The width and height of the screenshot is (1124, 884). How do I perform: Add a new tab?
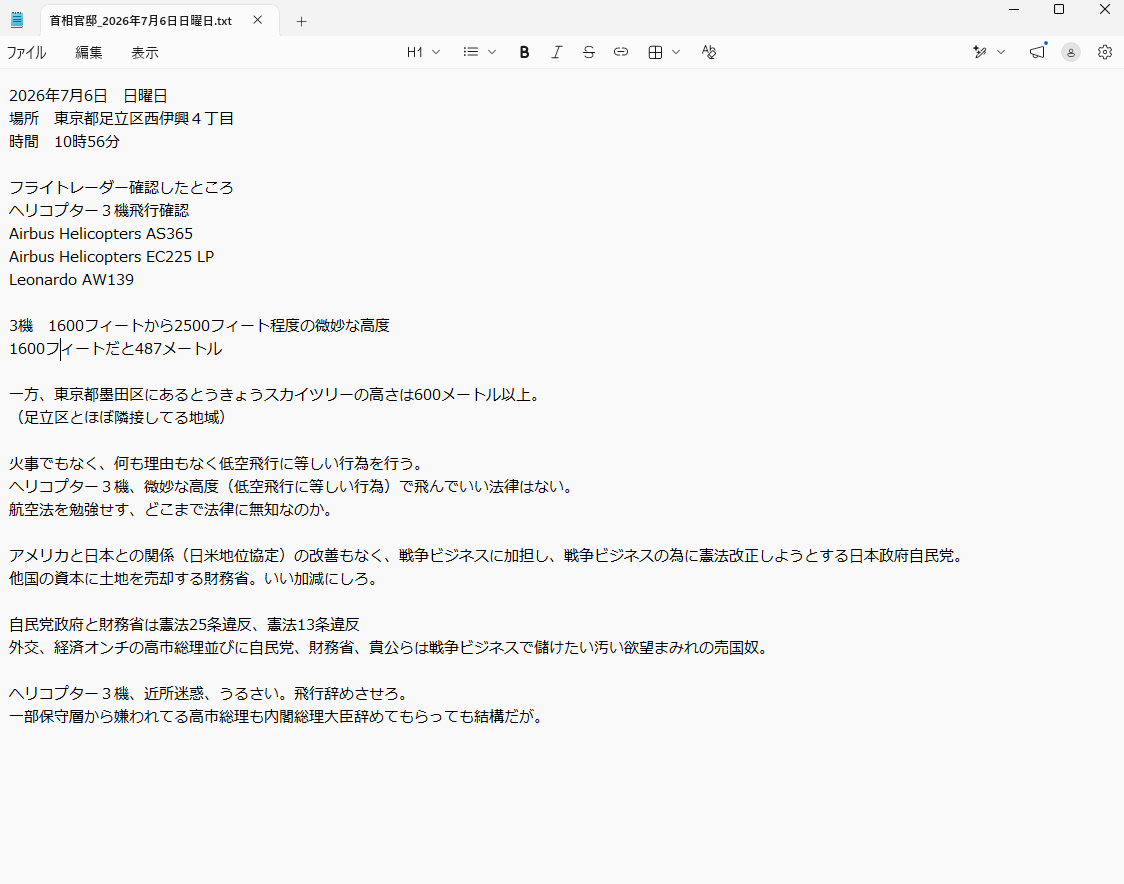[x=301, y=22]
